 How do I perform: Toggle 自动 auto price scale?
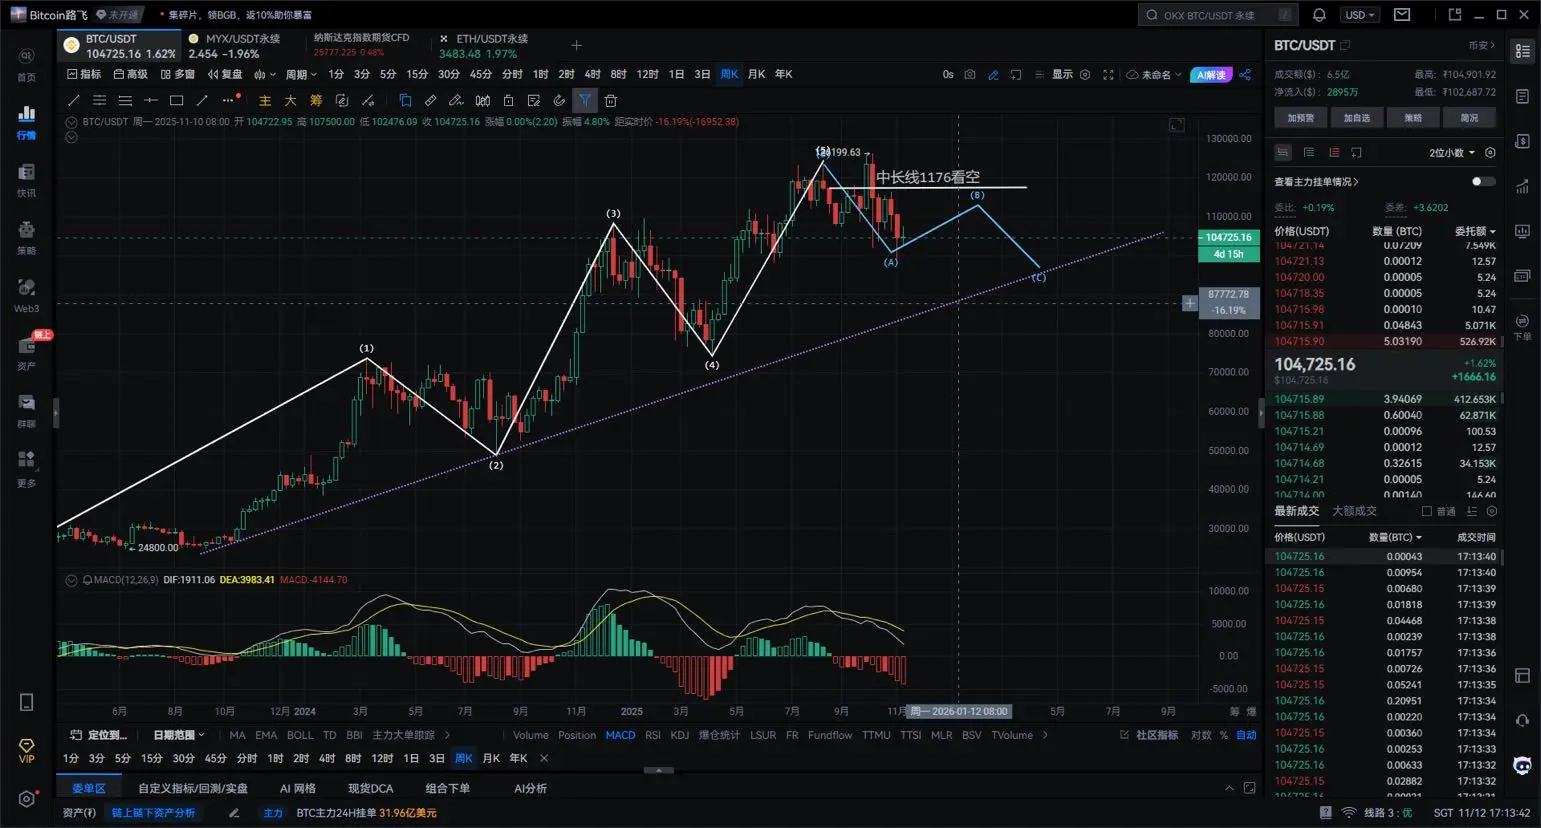pyautogui.click(x=1246, y=735)
